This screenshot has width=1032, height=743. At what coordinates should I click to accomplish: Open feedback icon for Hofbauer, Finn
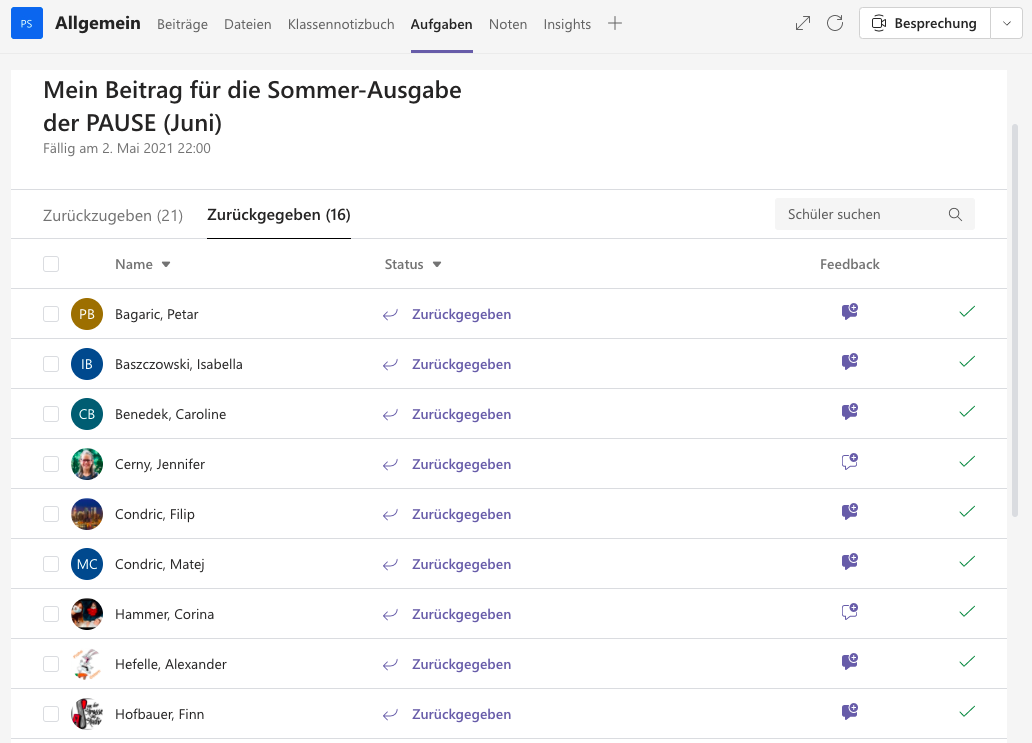click(x=850, y=712)
